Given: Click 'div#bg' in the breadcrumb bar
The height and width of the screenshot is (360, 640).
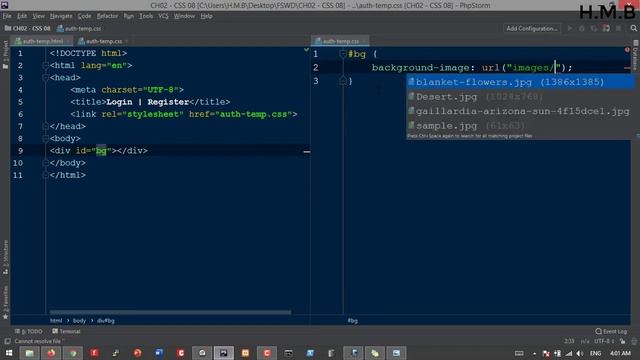Looking at the screenshot, I should click(x=106, y=321).
